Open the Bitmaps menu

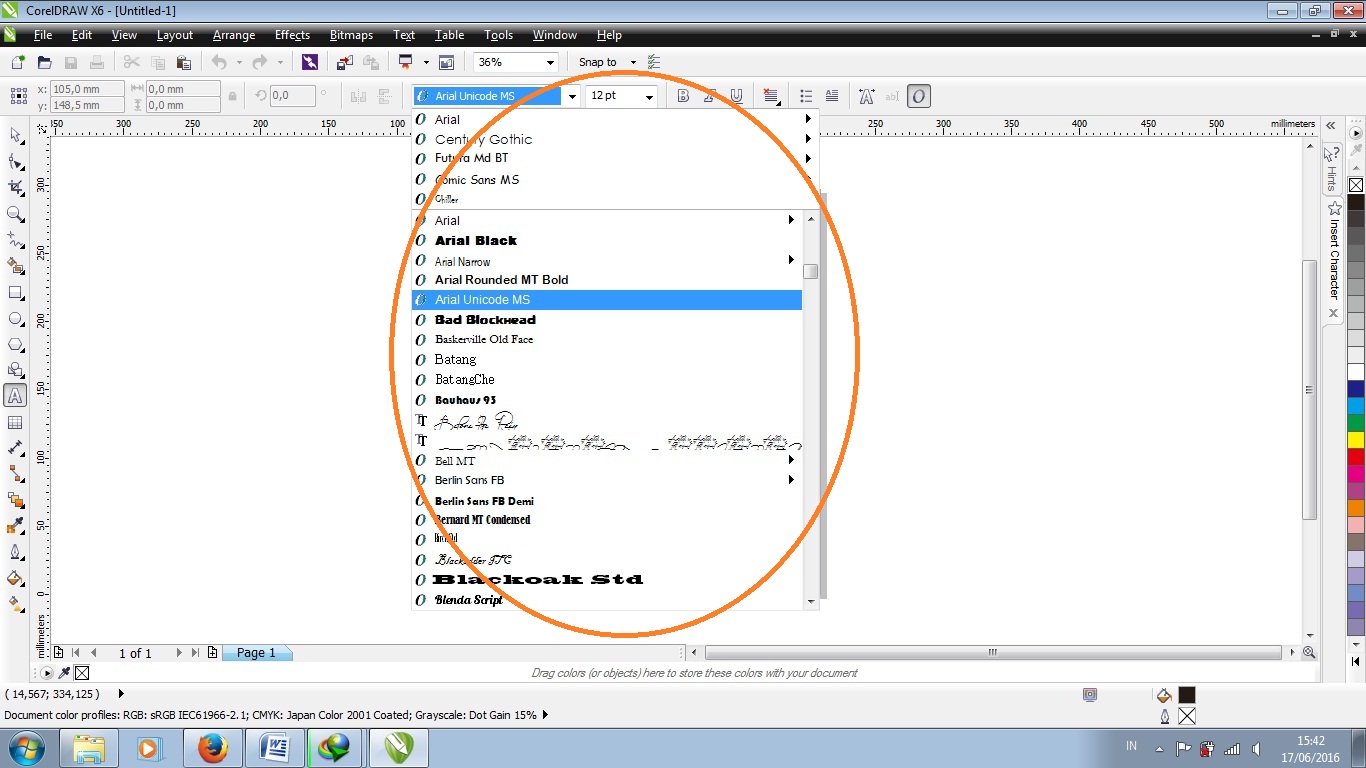point(351,35)
